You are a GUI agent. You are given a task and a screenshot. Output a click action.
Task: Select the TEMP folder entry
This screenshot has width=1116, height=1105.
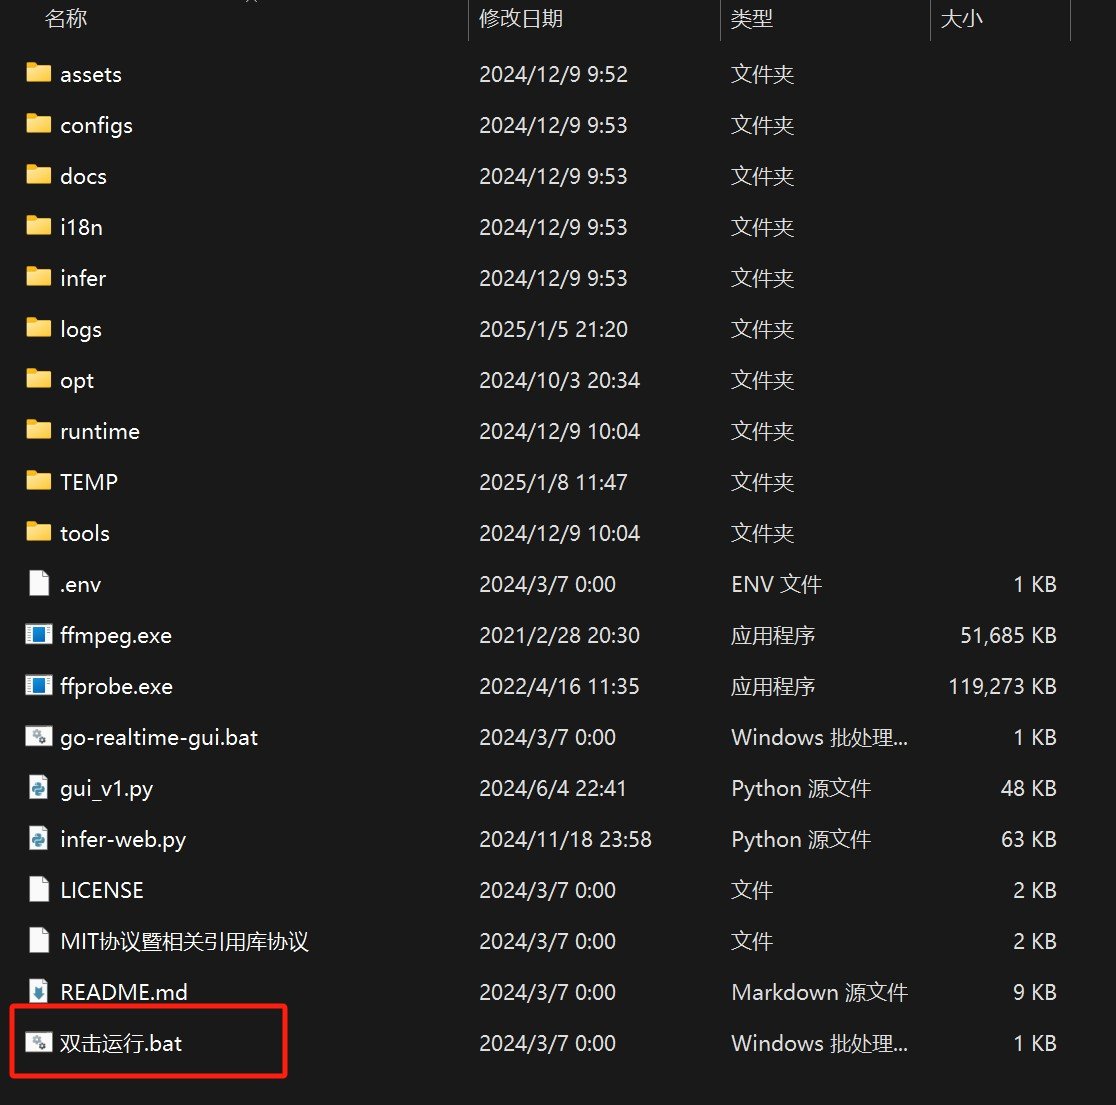pyautogui.click(x=88, y=481)
